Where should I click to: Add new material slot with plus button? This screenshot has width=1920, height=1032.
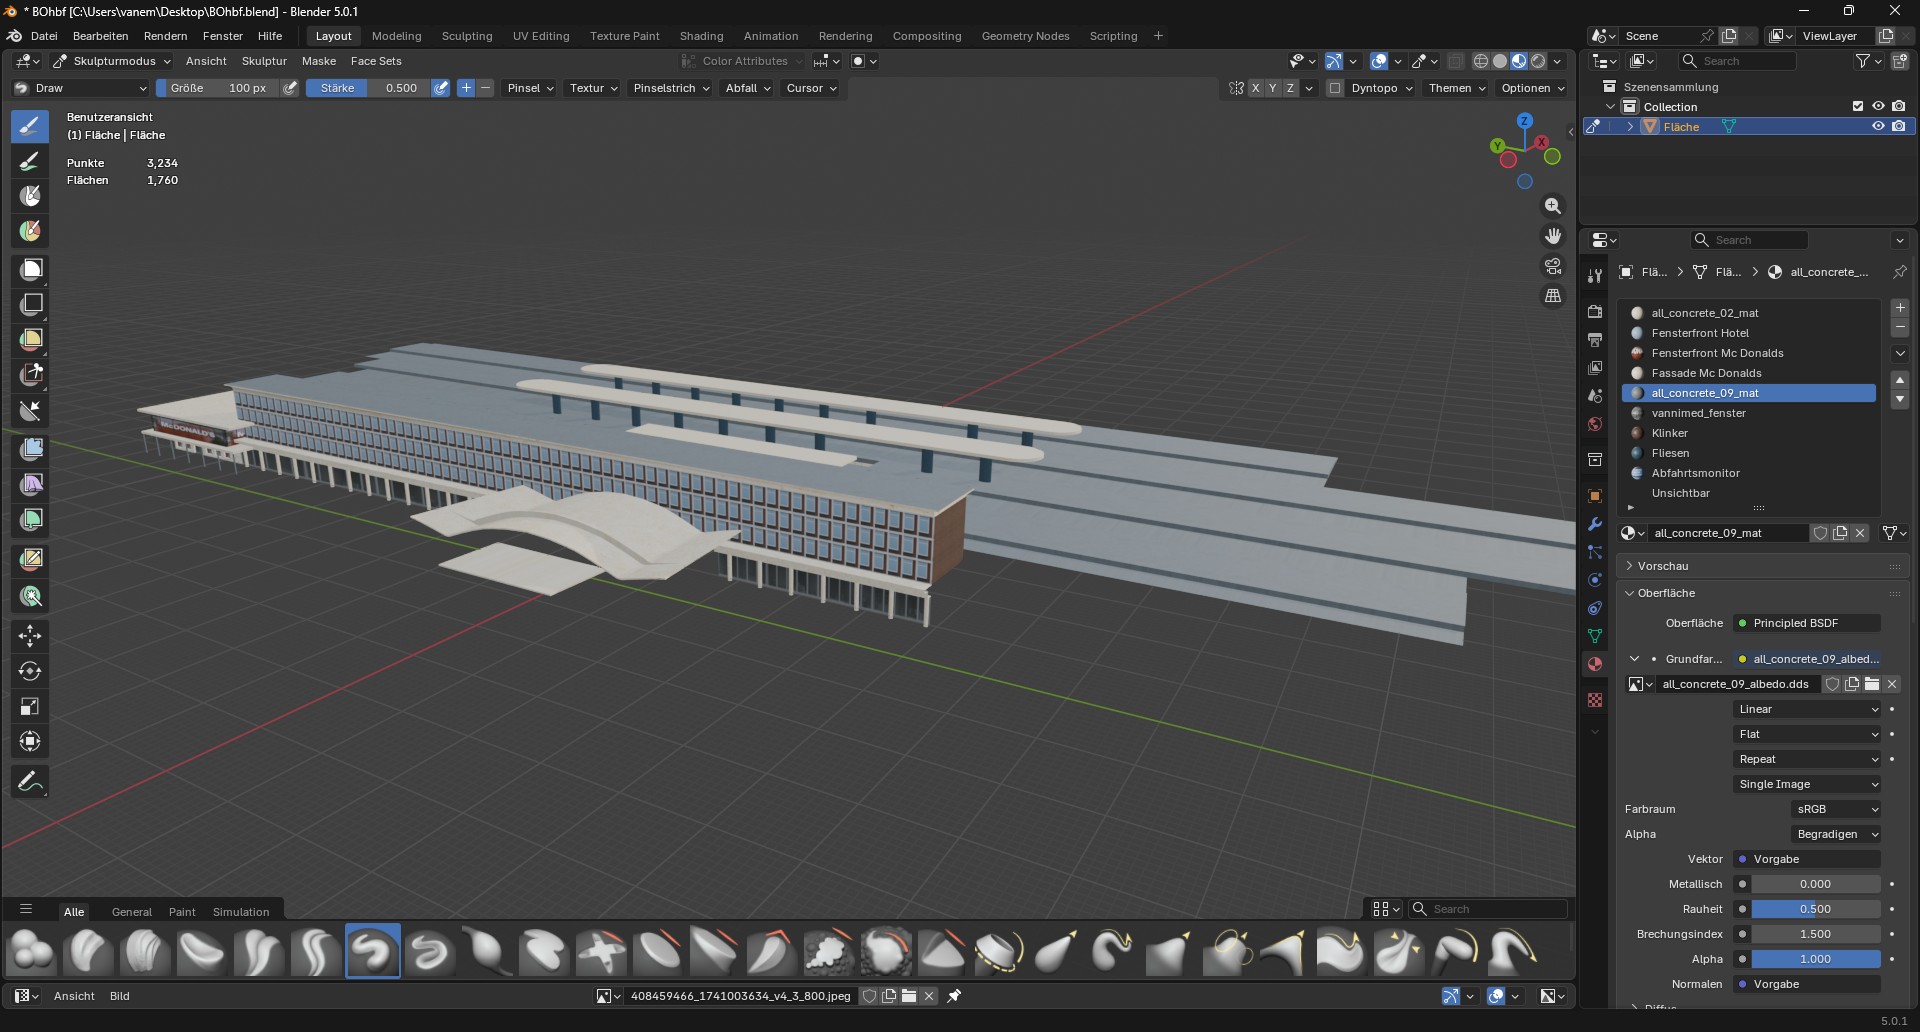pyautogui.click(x=1900, y=309)
